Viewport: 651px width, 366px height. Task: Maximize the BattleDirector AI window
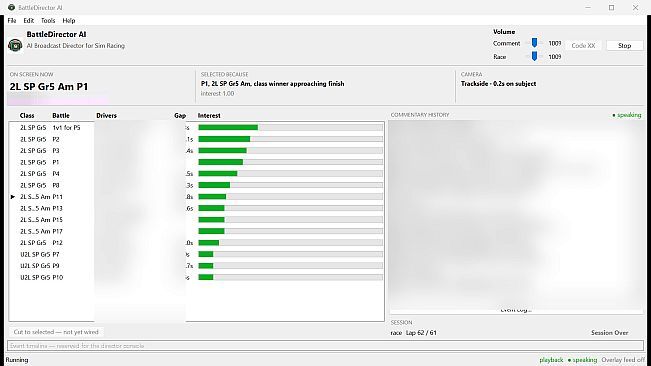612,7
